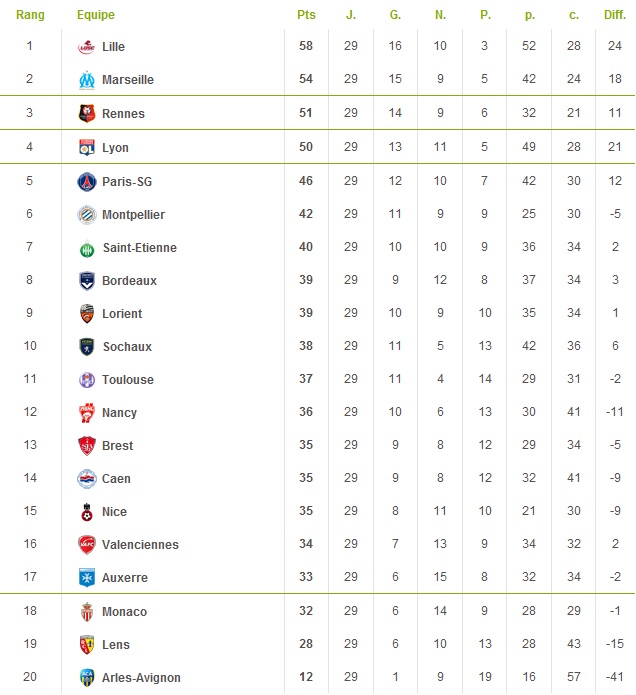Click the Sochaux team name

point(127,347)
